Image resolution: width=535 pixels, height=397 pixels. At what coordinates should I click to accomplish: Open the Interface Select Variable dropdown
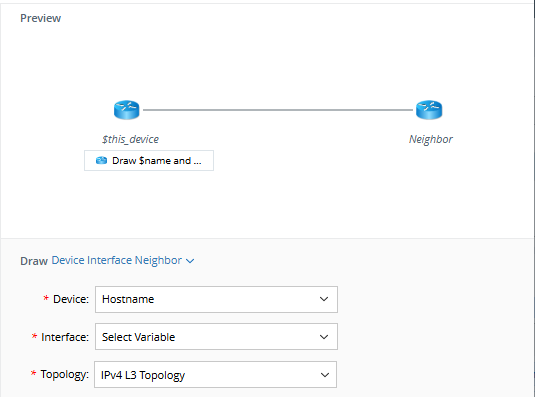click(216, 337)
